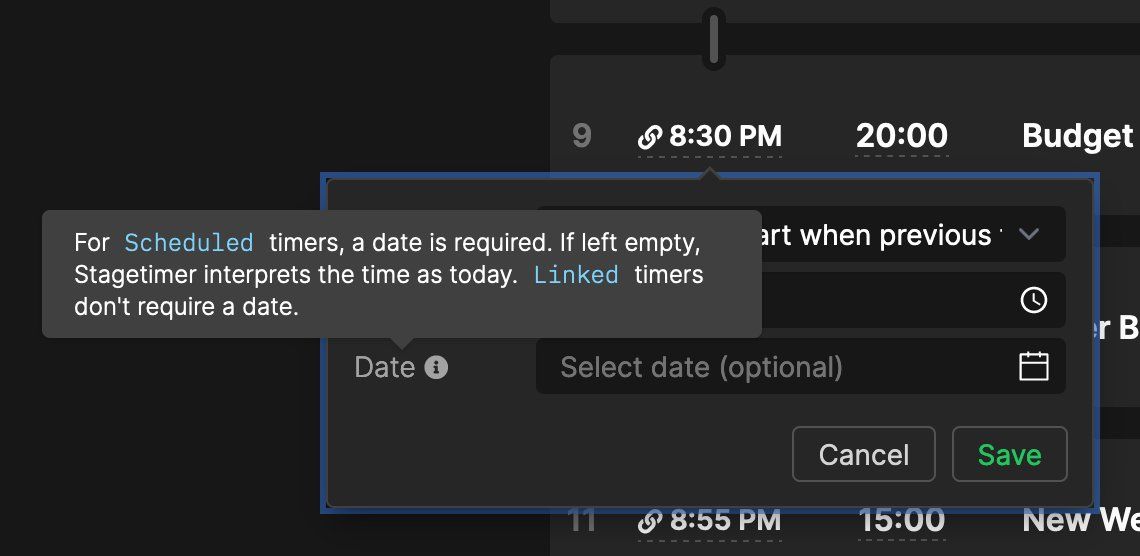Save the timer start settings
1140x556 pixels.
click(1009, 454)
